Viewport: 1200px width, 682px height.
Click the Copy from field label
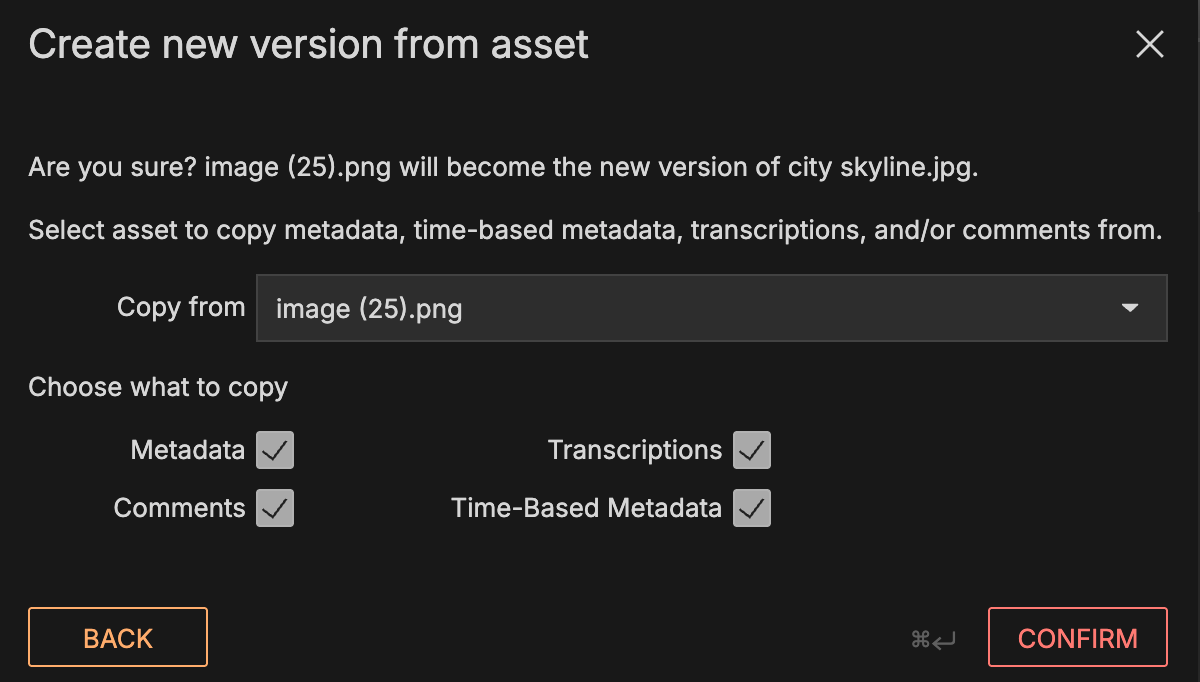[x=181, y=307]
